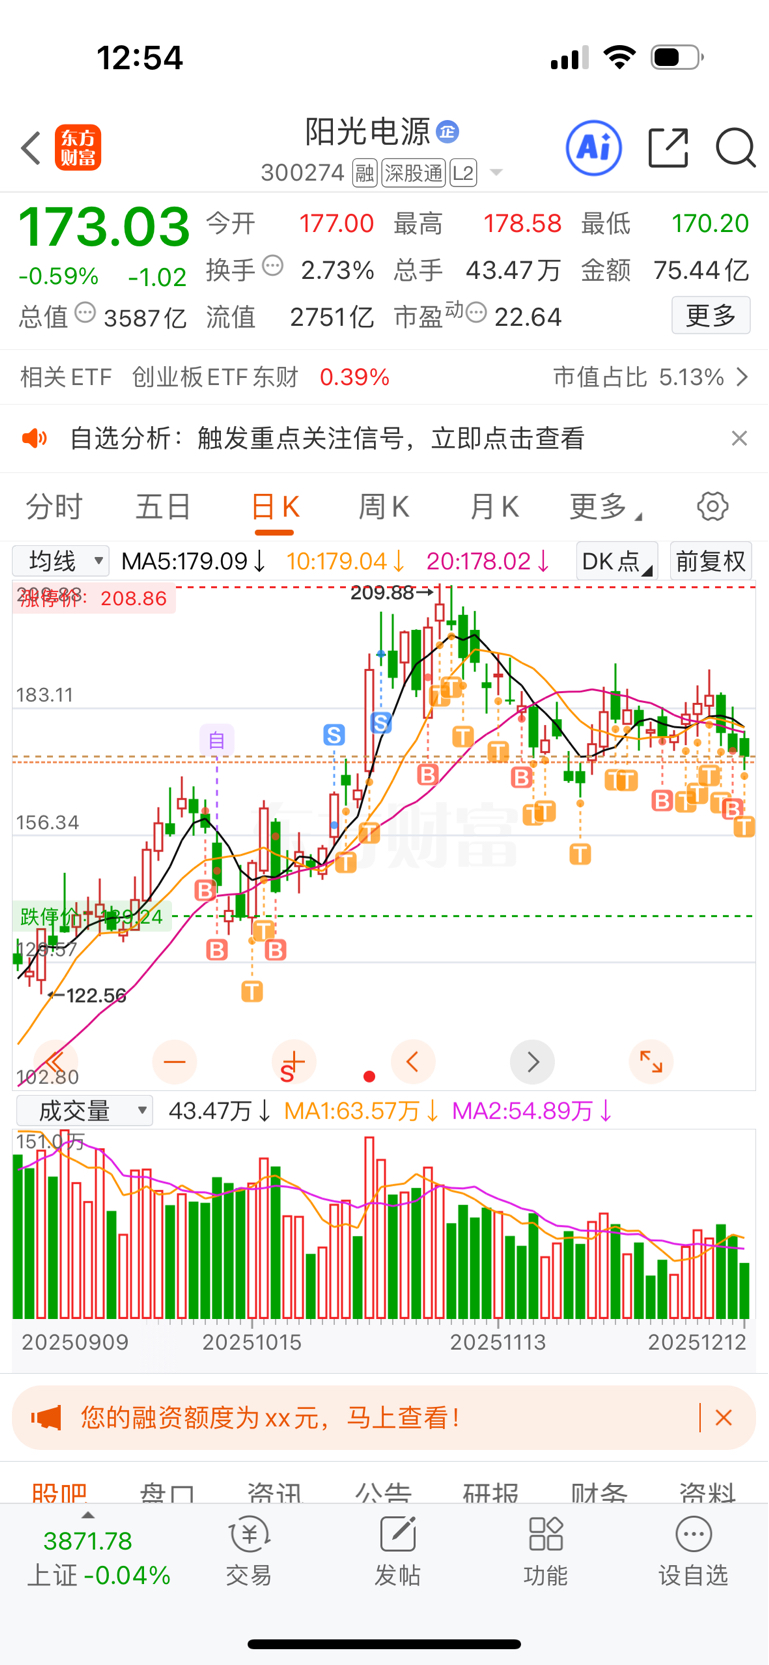Tap double-left arrow chart button

tap(55, 1062)
